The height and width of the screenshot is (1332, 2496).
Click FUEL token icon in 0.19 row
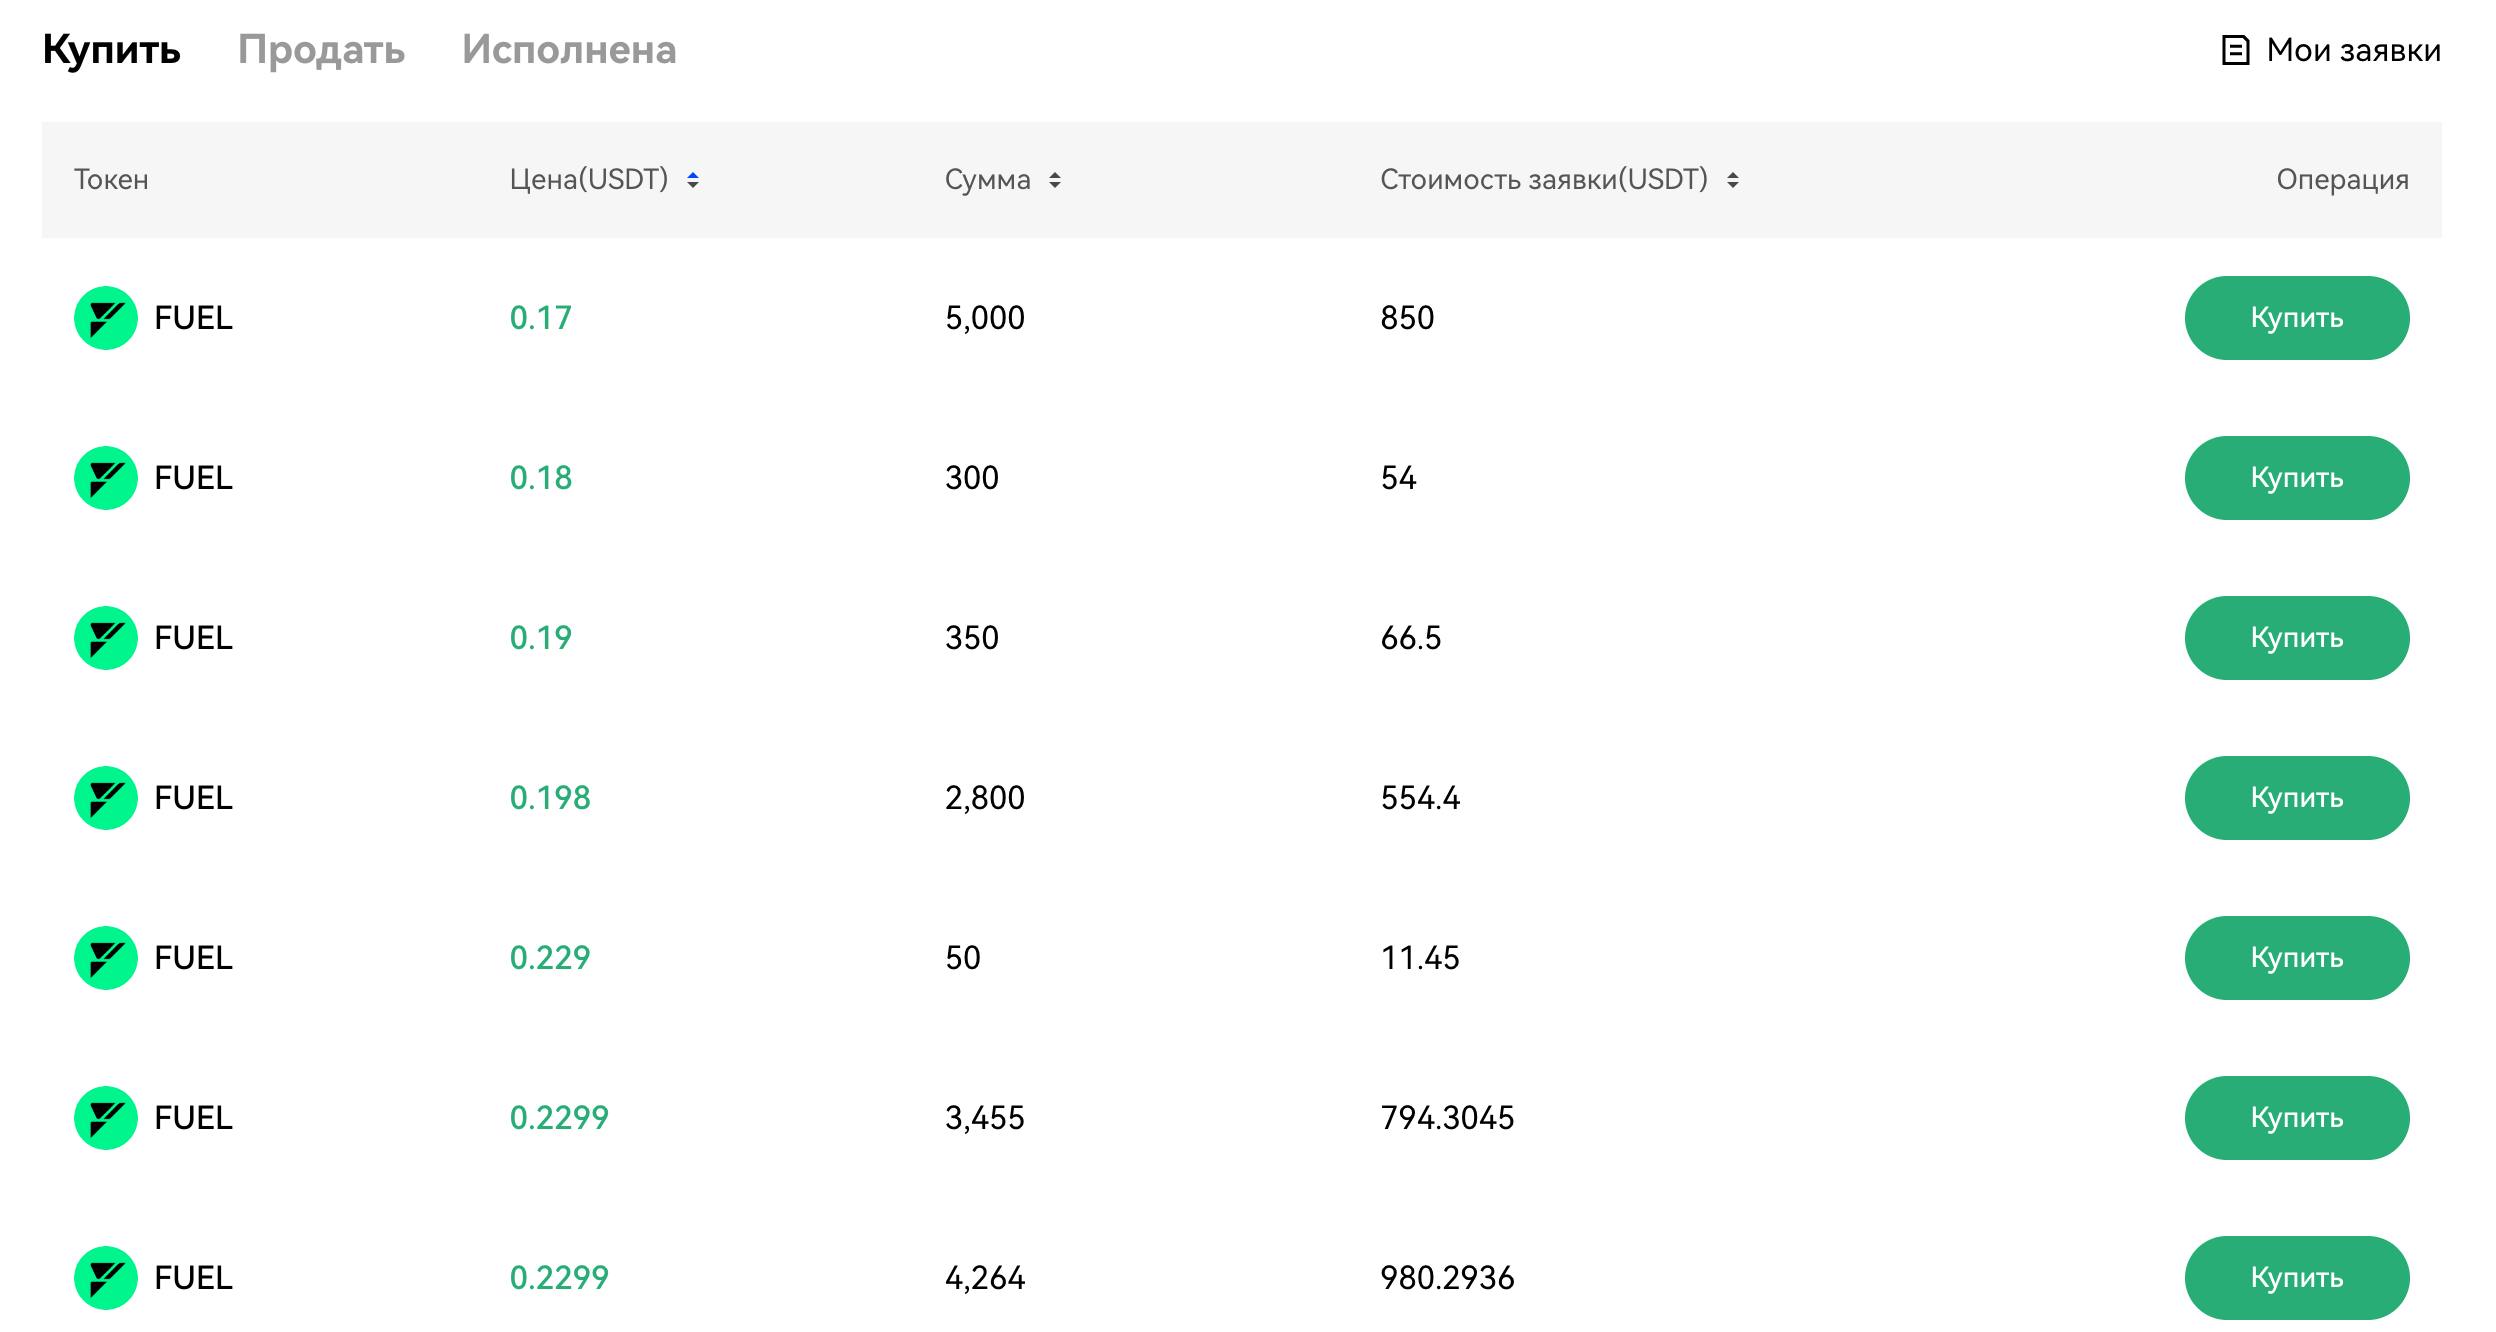(x=106, y=638)
